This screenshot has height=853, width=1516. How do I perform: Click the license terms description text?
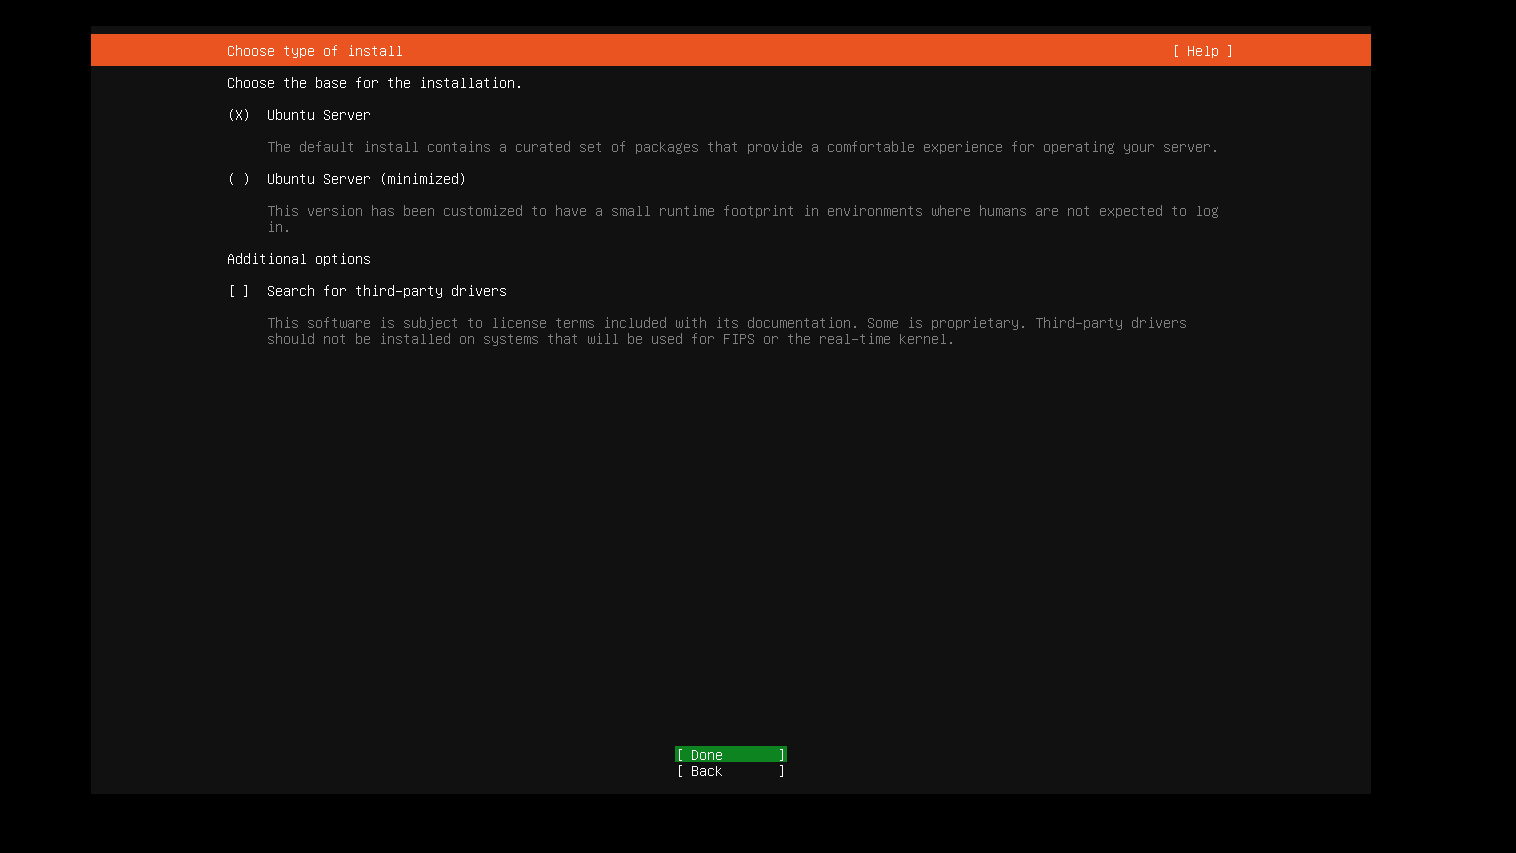click(x=726, y=323)
